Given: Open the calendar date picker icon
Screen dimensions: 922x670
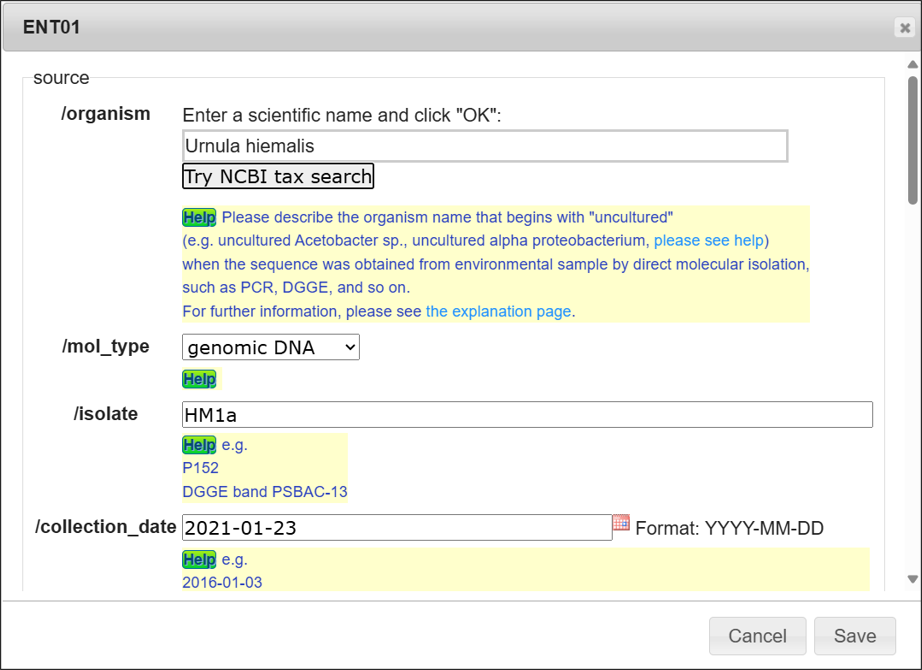Looking at the screenshot, I should [621, 523].
